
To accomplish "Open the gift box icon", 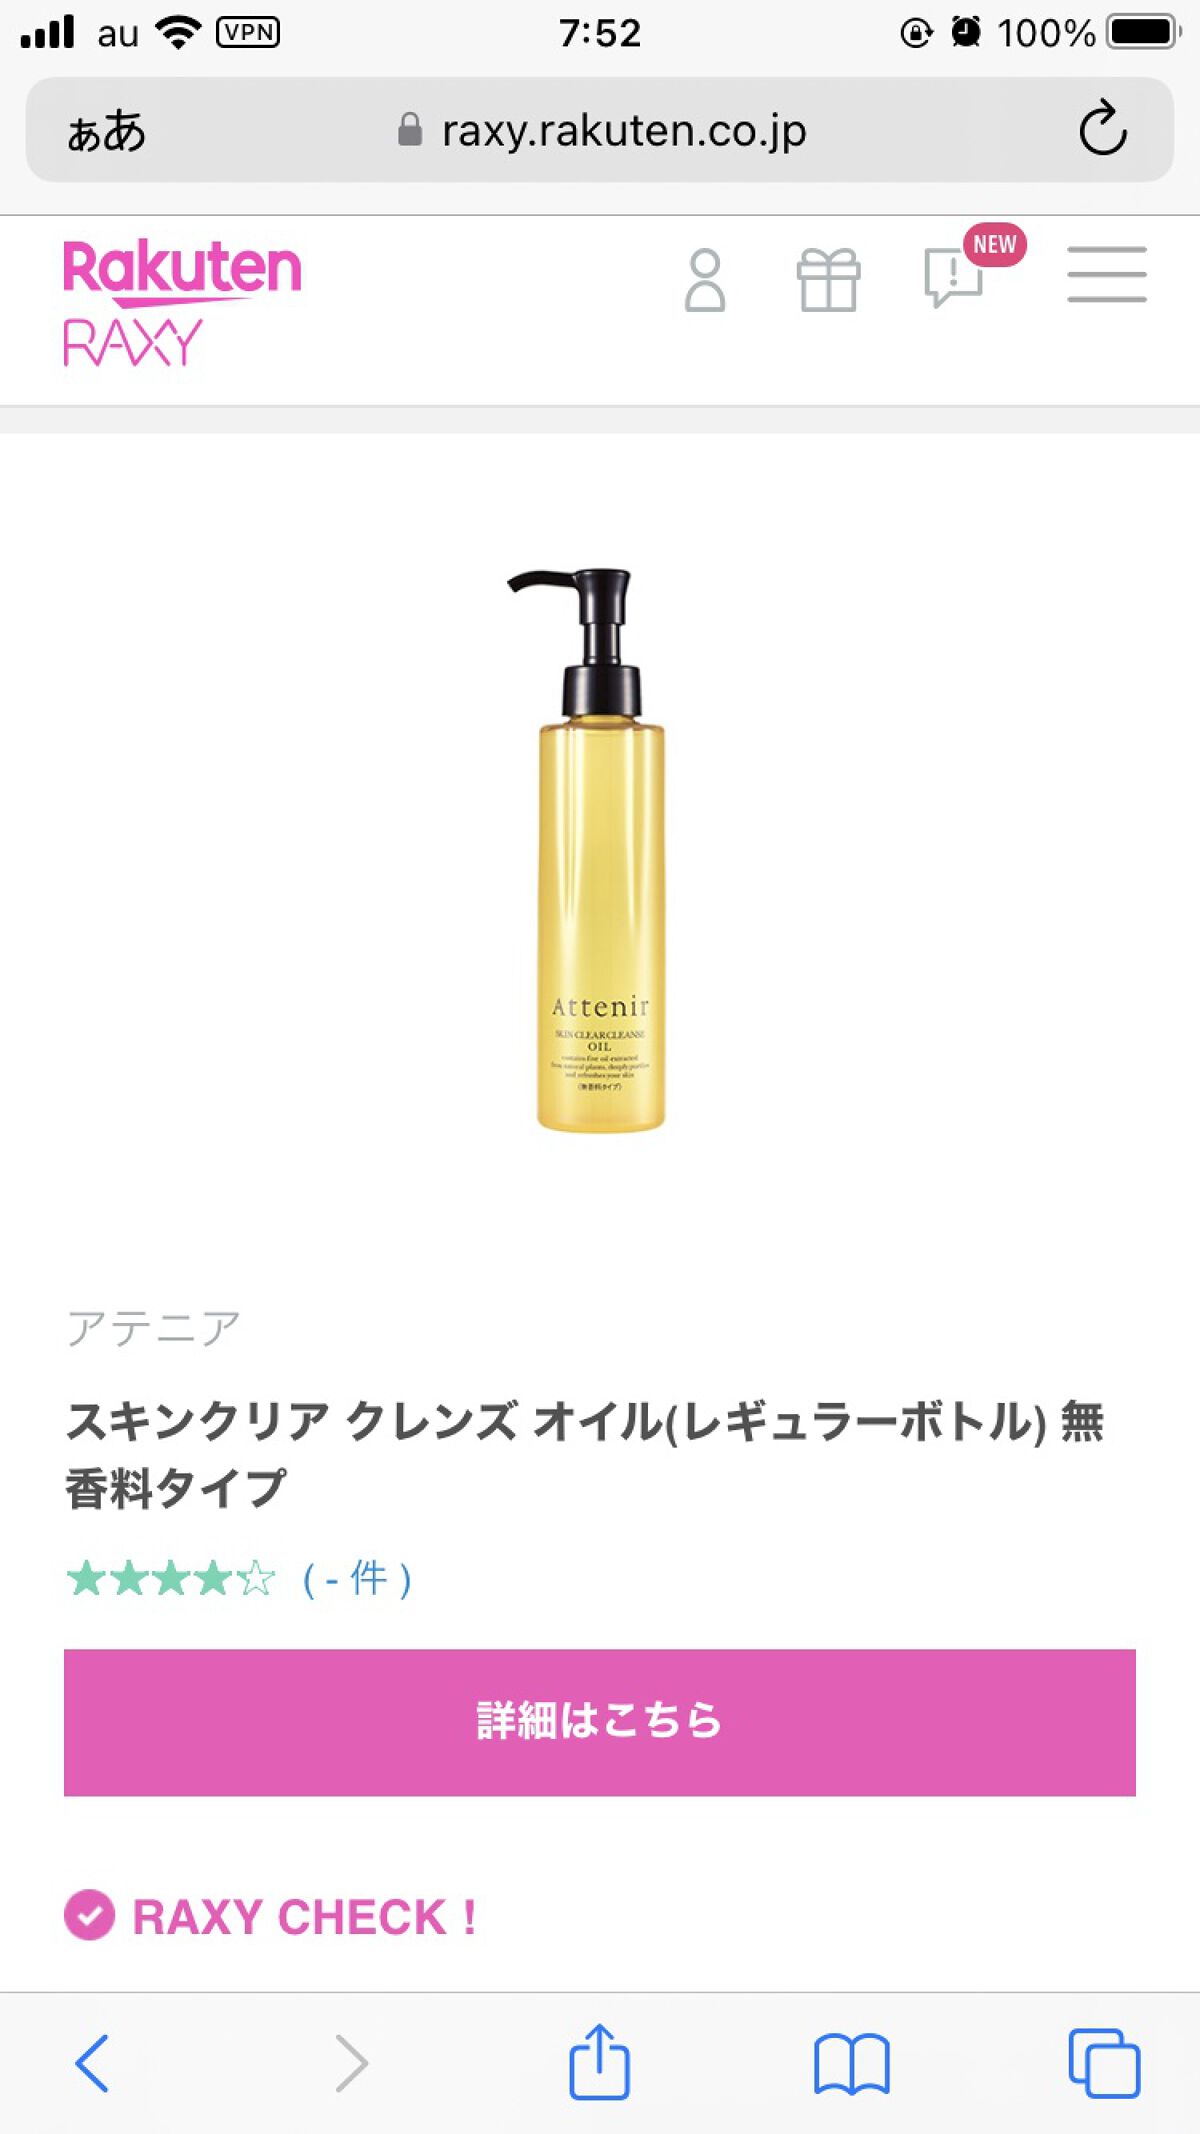I will pyautogui.click(x=828, y=280).
